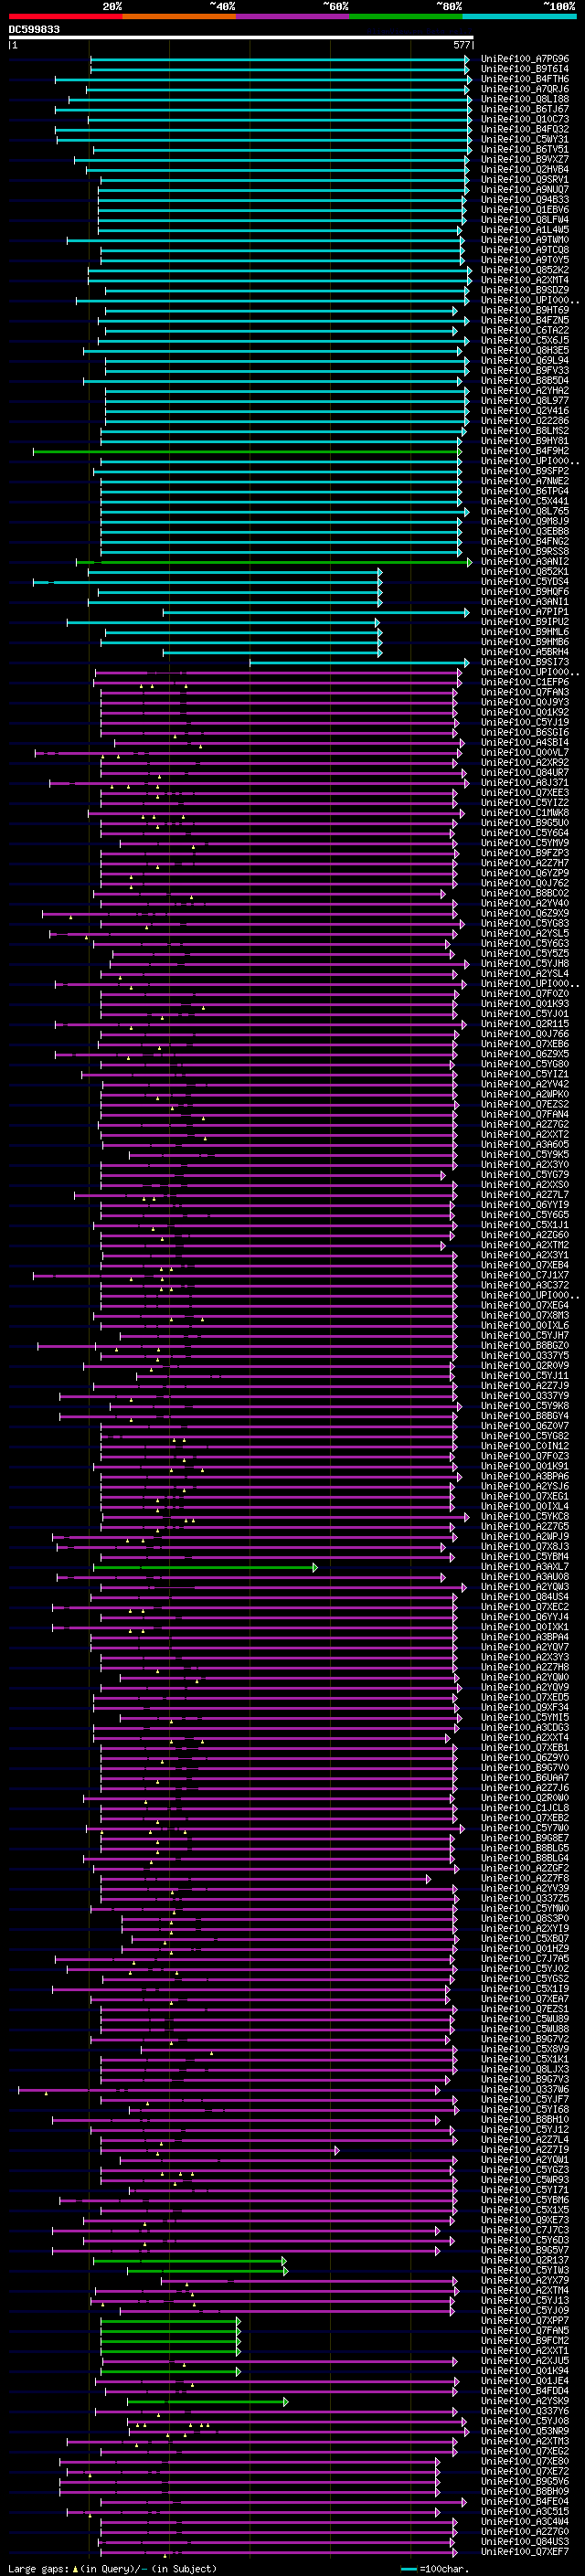Click label UniRef100_B4F9H2 on green hit row
This screenshot has height=2576, width=585.
pos(525,451)
